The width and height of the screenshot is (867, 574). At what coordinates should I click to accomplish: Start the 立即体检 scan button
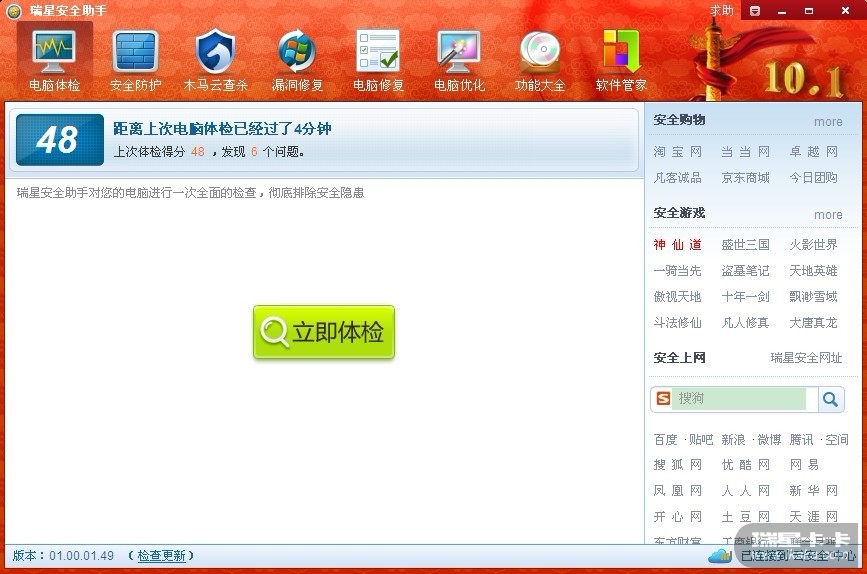tap(324, 332)
